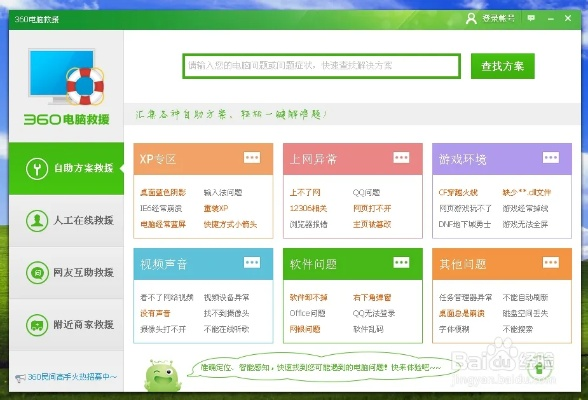Image resolution: width=588 pixels, height=400 pixels.
Task: Click the truck icon for nearby merchants
Action: tap(37, 325)
